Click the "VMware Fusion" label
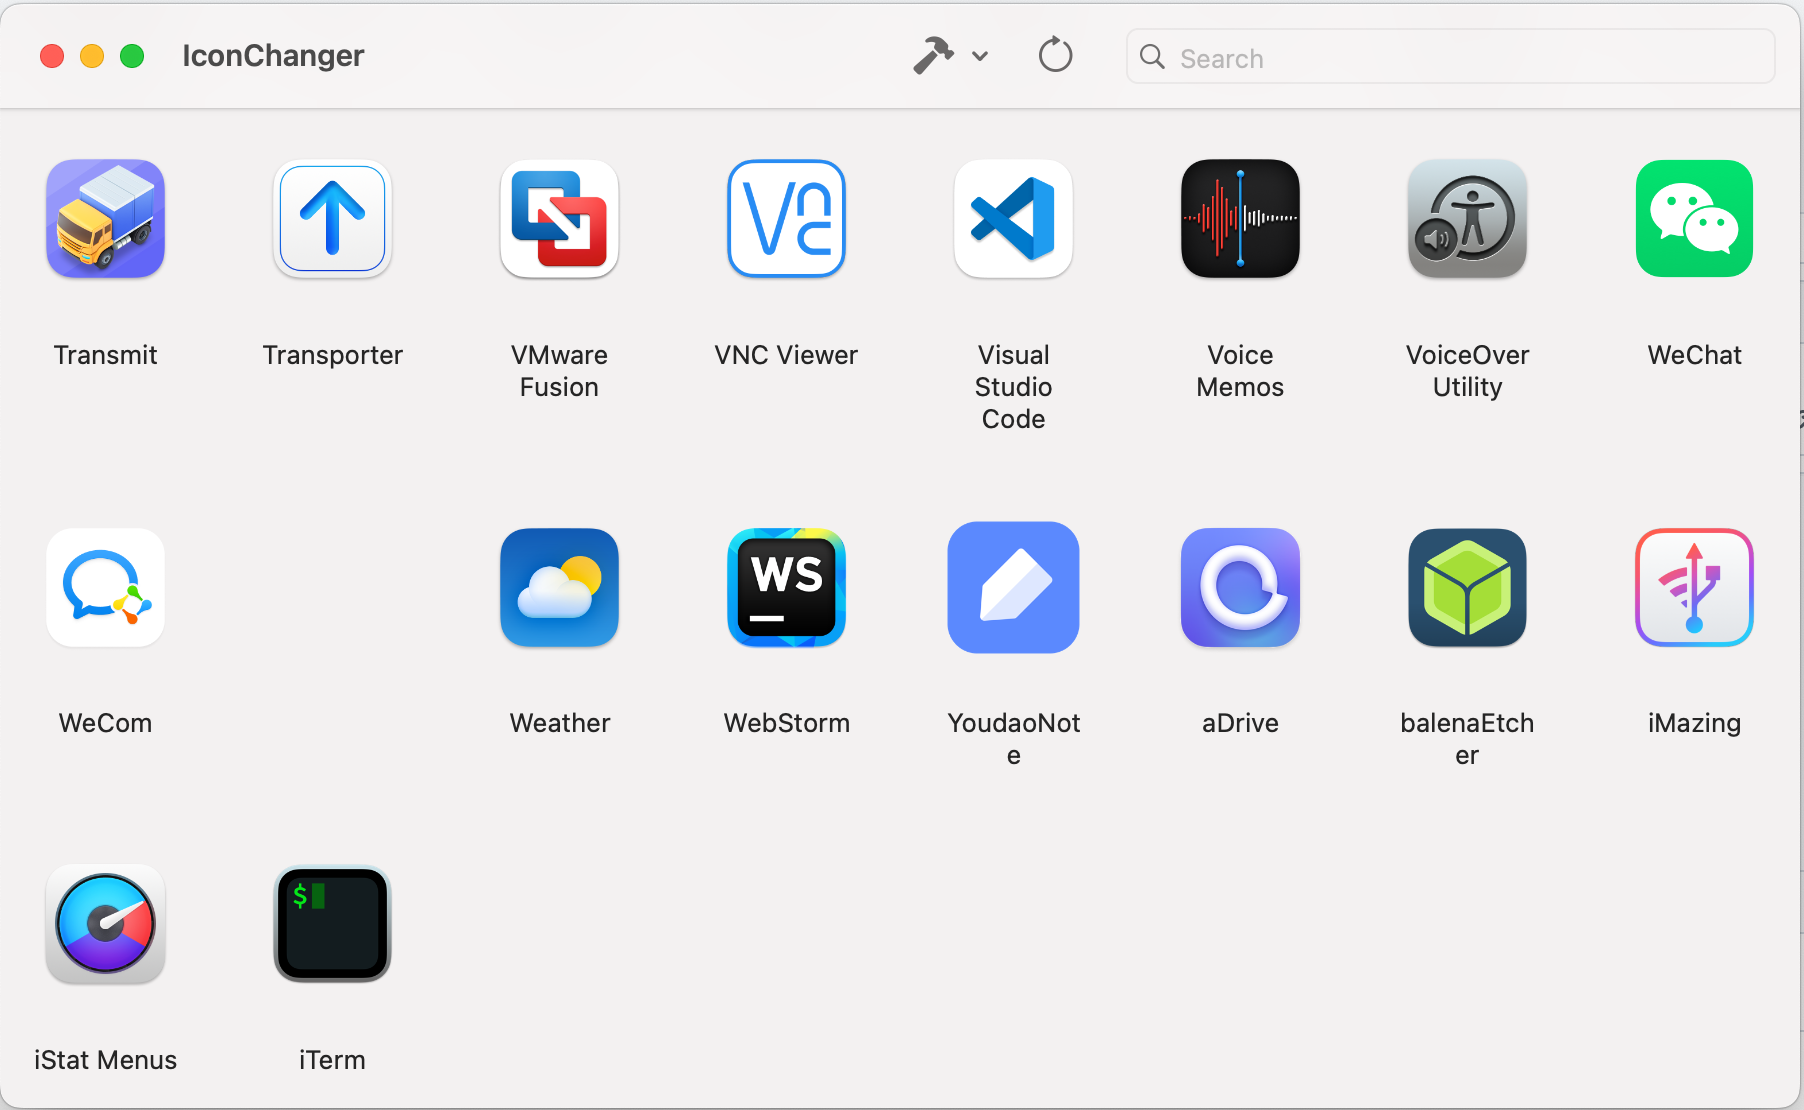Image resolution: width=1804 pixels, height=1110 pixels. click(559, 371)
